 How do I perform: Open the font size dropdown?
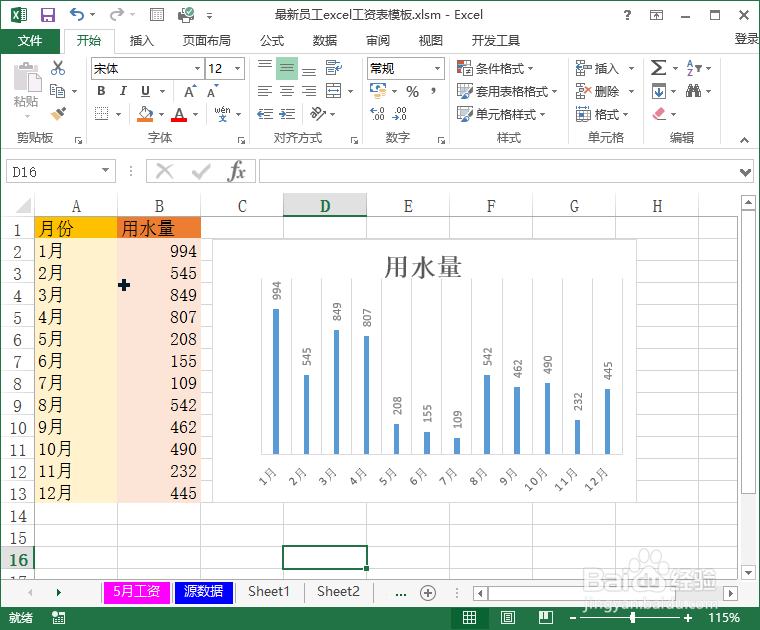(238, 68)
